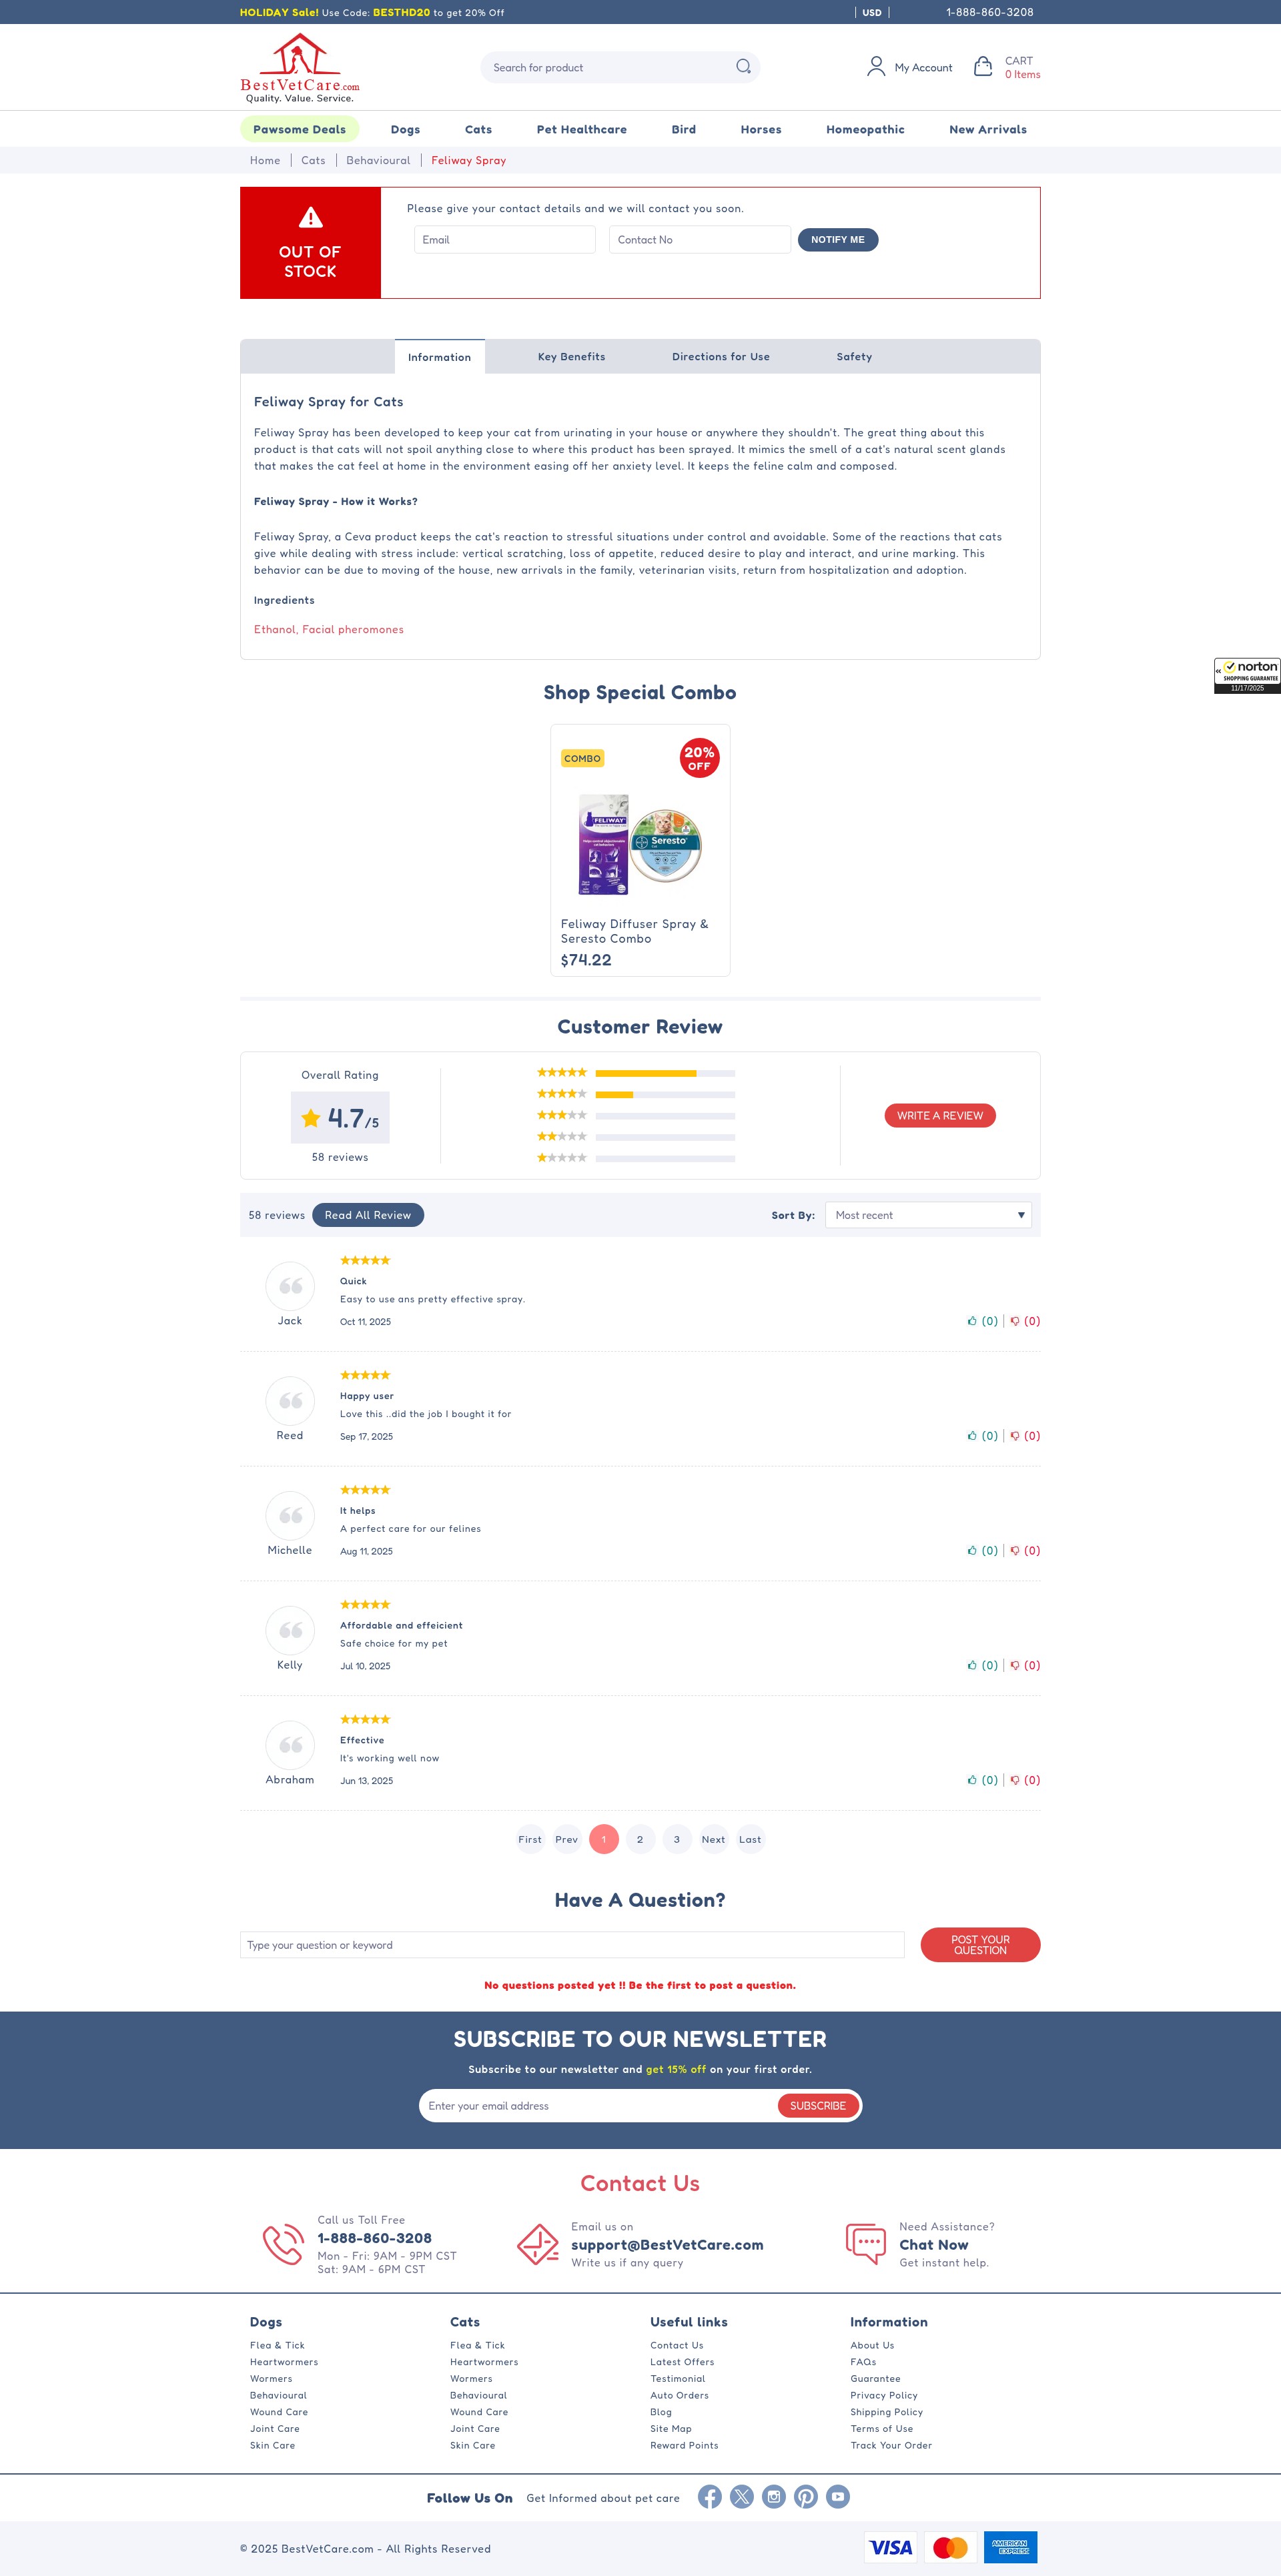
Task: Click the Contact No input field
Action: coord(700,240)
